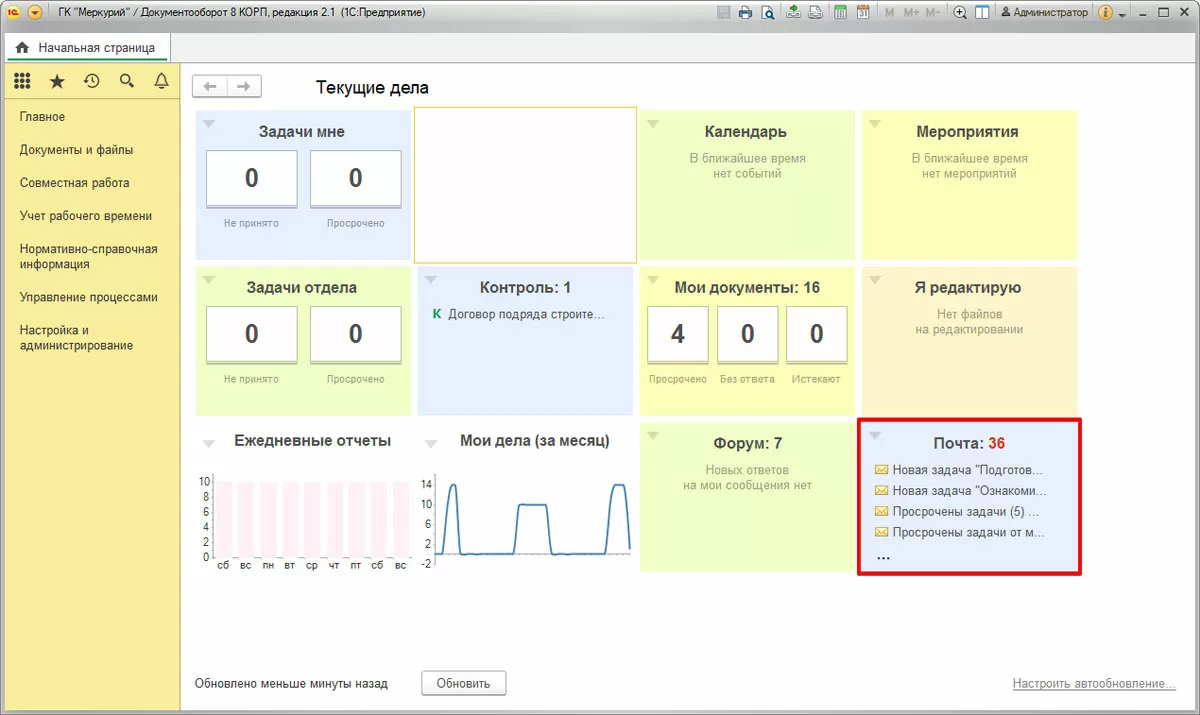Open 'Настройка и администрирование' section
This screenshot has width=1200, height=715.
[x=76, y=338]
